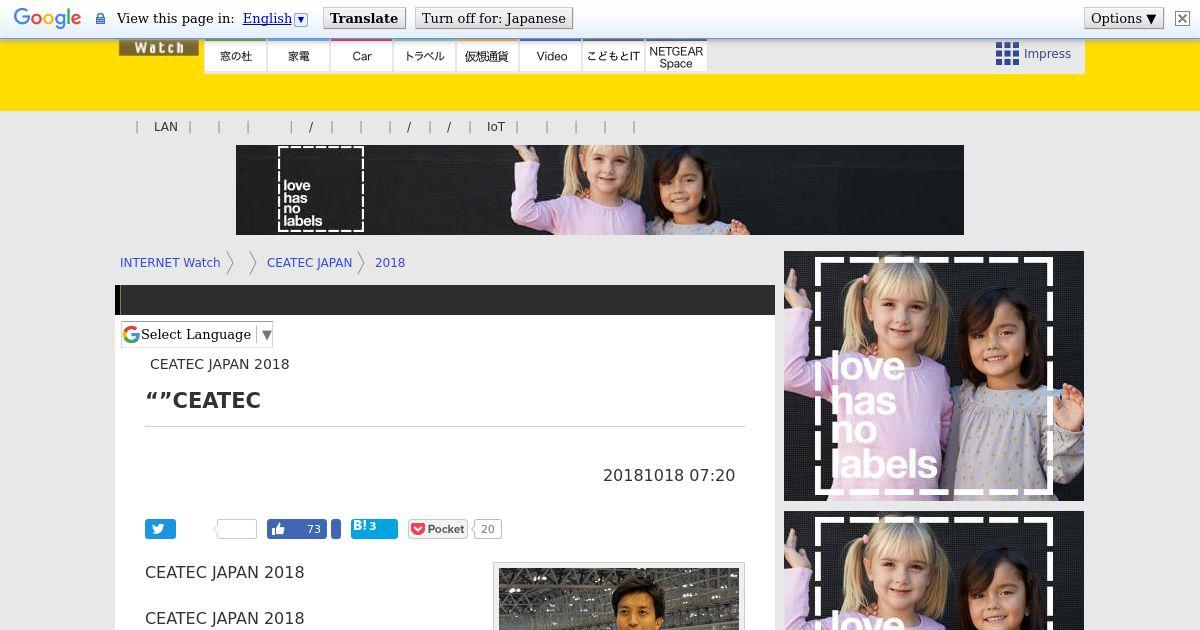Select the LAN category link
Image resolution: width=1200 pixels, height=630 pixels.
pos(166,127)
